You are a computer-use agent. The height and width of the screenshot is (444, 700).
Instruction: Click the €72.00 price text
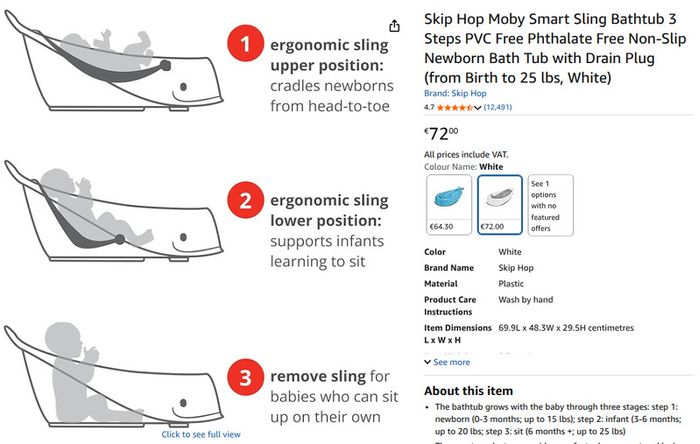(441, 133)
